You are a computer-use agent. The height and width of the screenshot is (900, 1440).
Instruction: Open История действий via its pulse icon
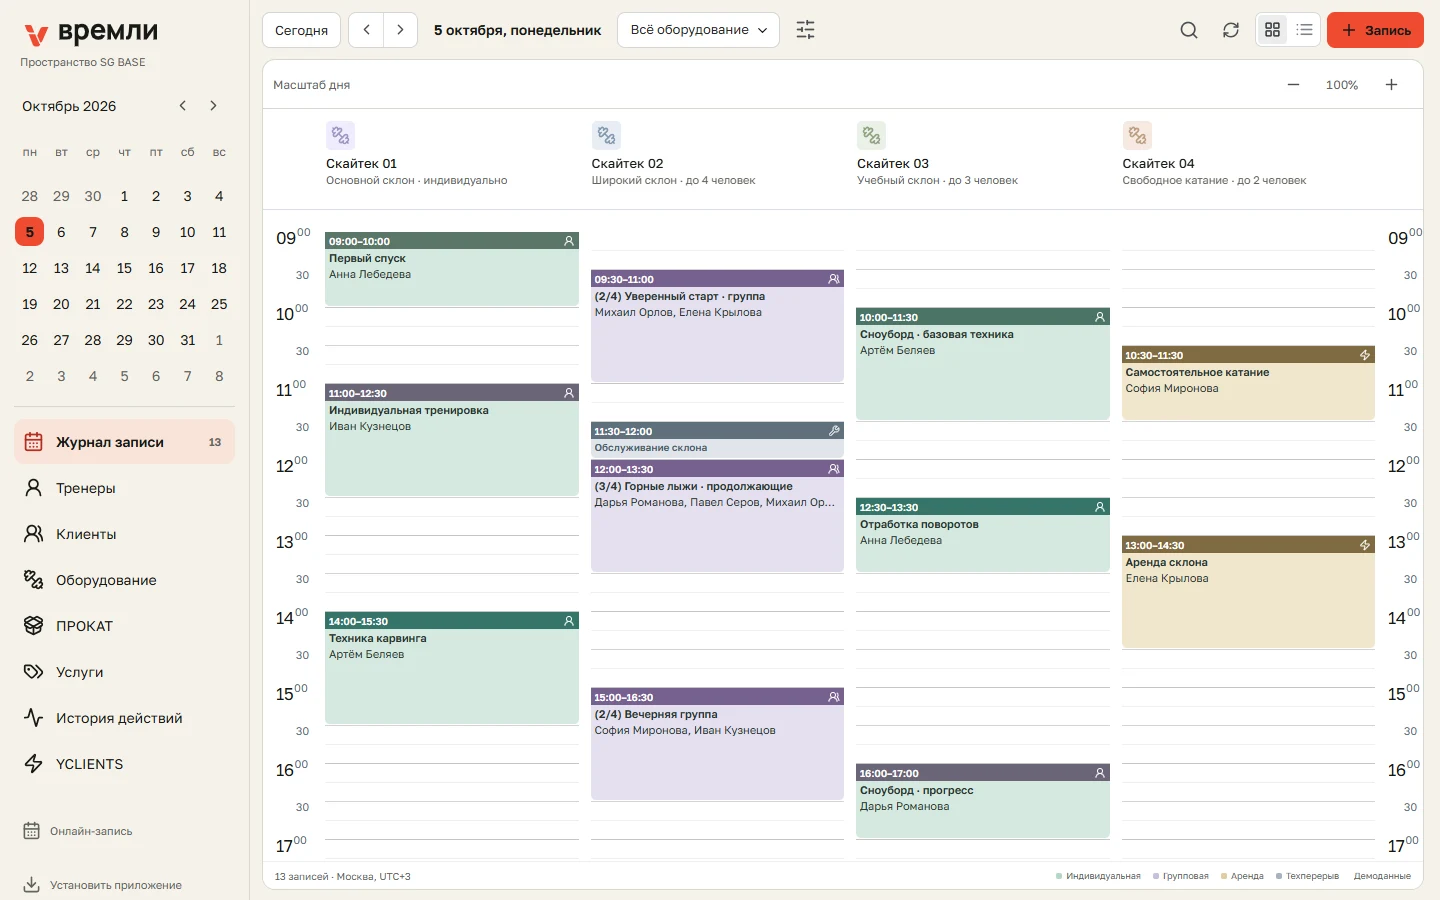(34, 718)
